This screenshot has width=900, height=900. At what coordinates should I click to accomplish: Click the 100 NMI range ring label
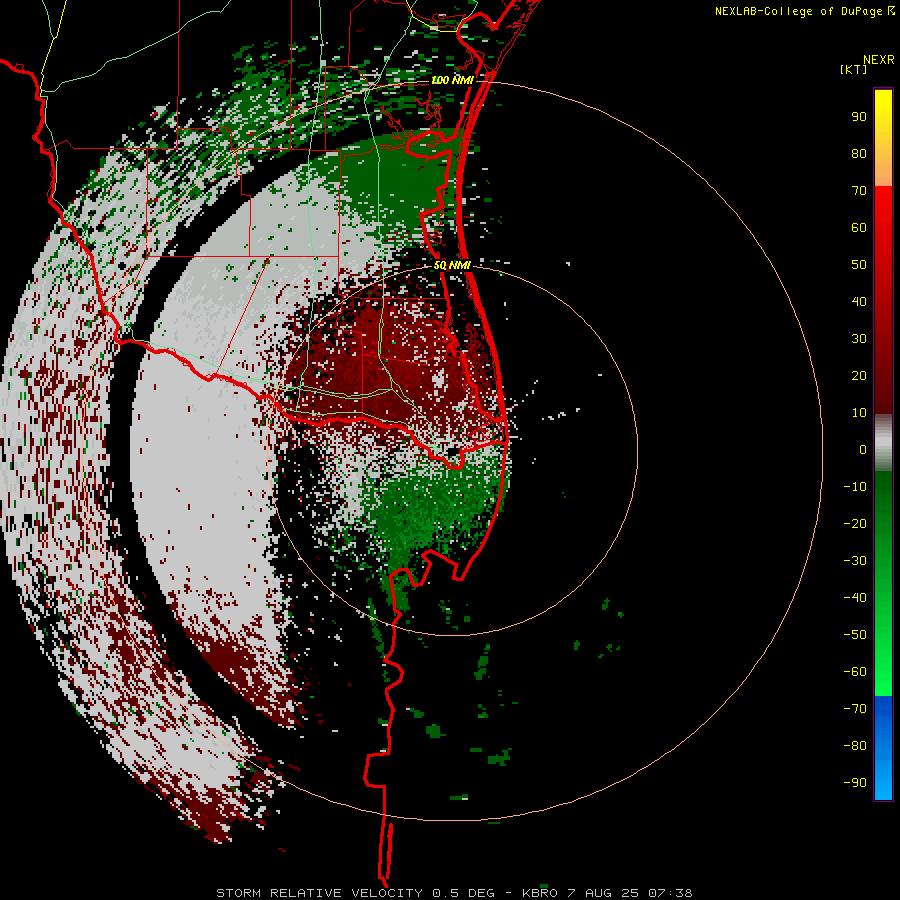452,80
